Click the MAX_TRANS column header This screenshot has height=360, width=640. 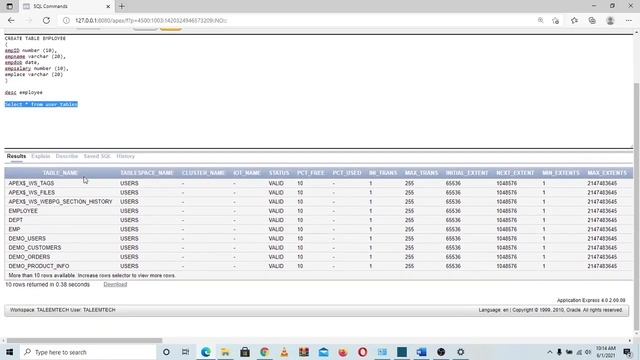click(x=421, y=173)
